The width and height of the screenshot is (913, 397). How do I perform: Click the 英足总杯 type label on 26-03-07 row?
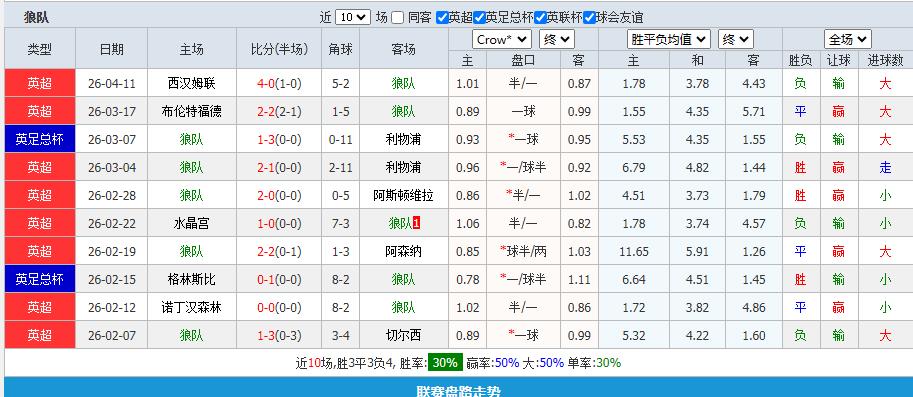tap(40, 139)
